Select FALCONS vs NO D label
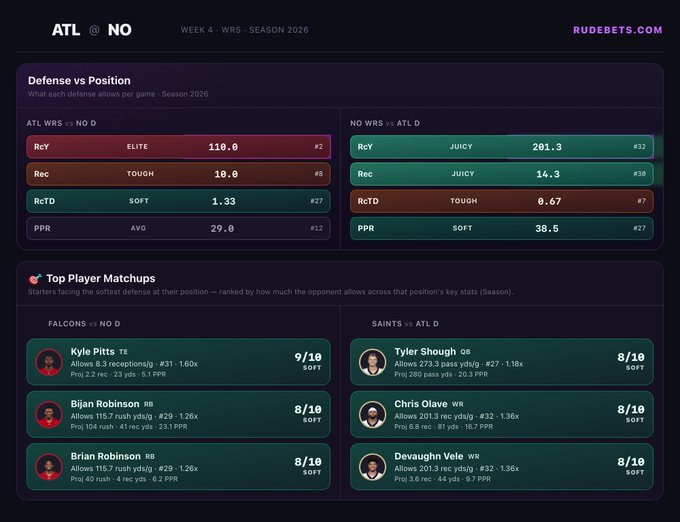 click(84, 324)
